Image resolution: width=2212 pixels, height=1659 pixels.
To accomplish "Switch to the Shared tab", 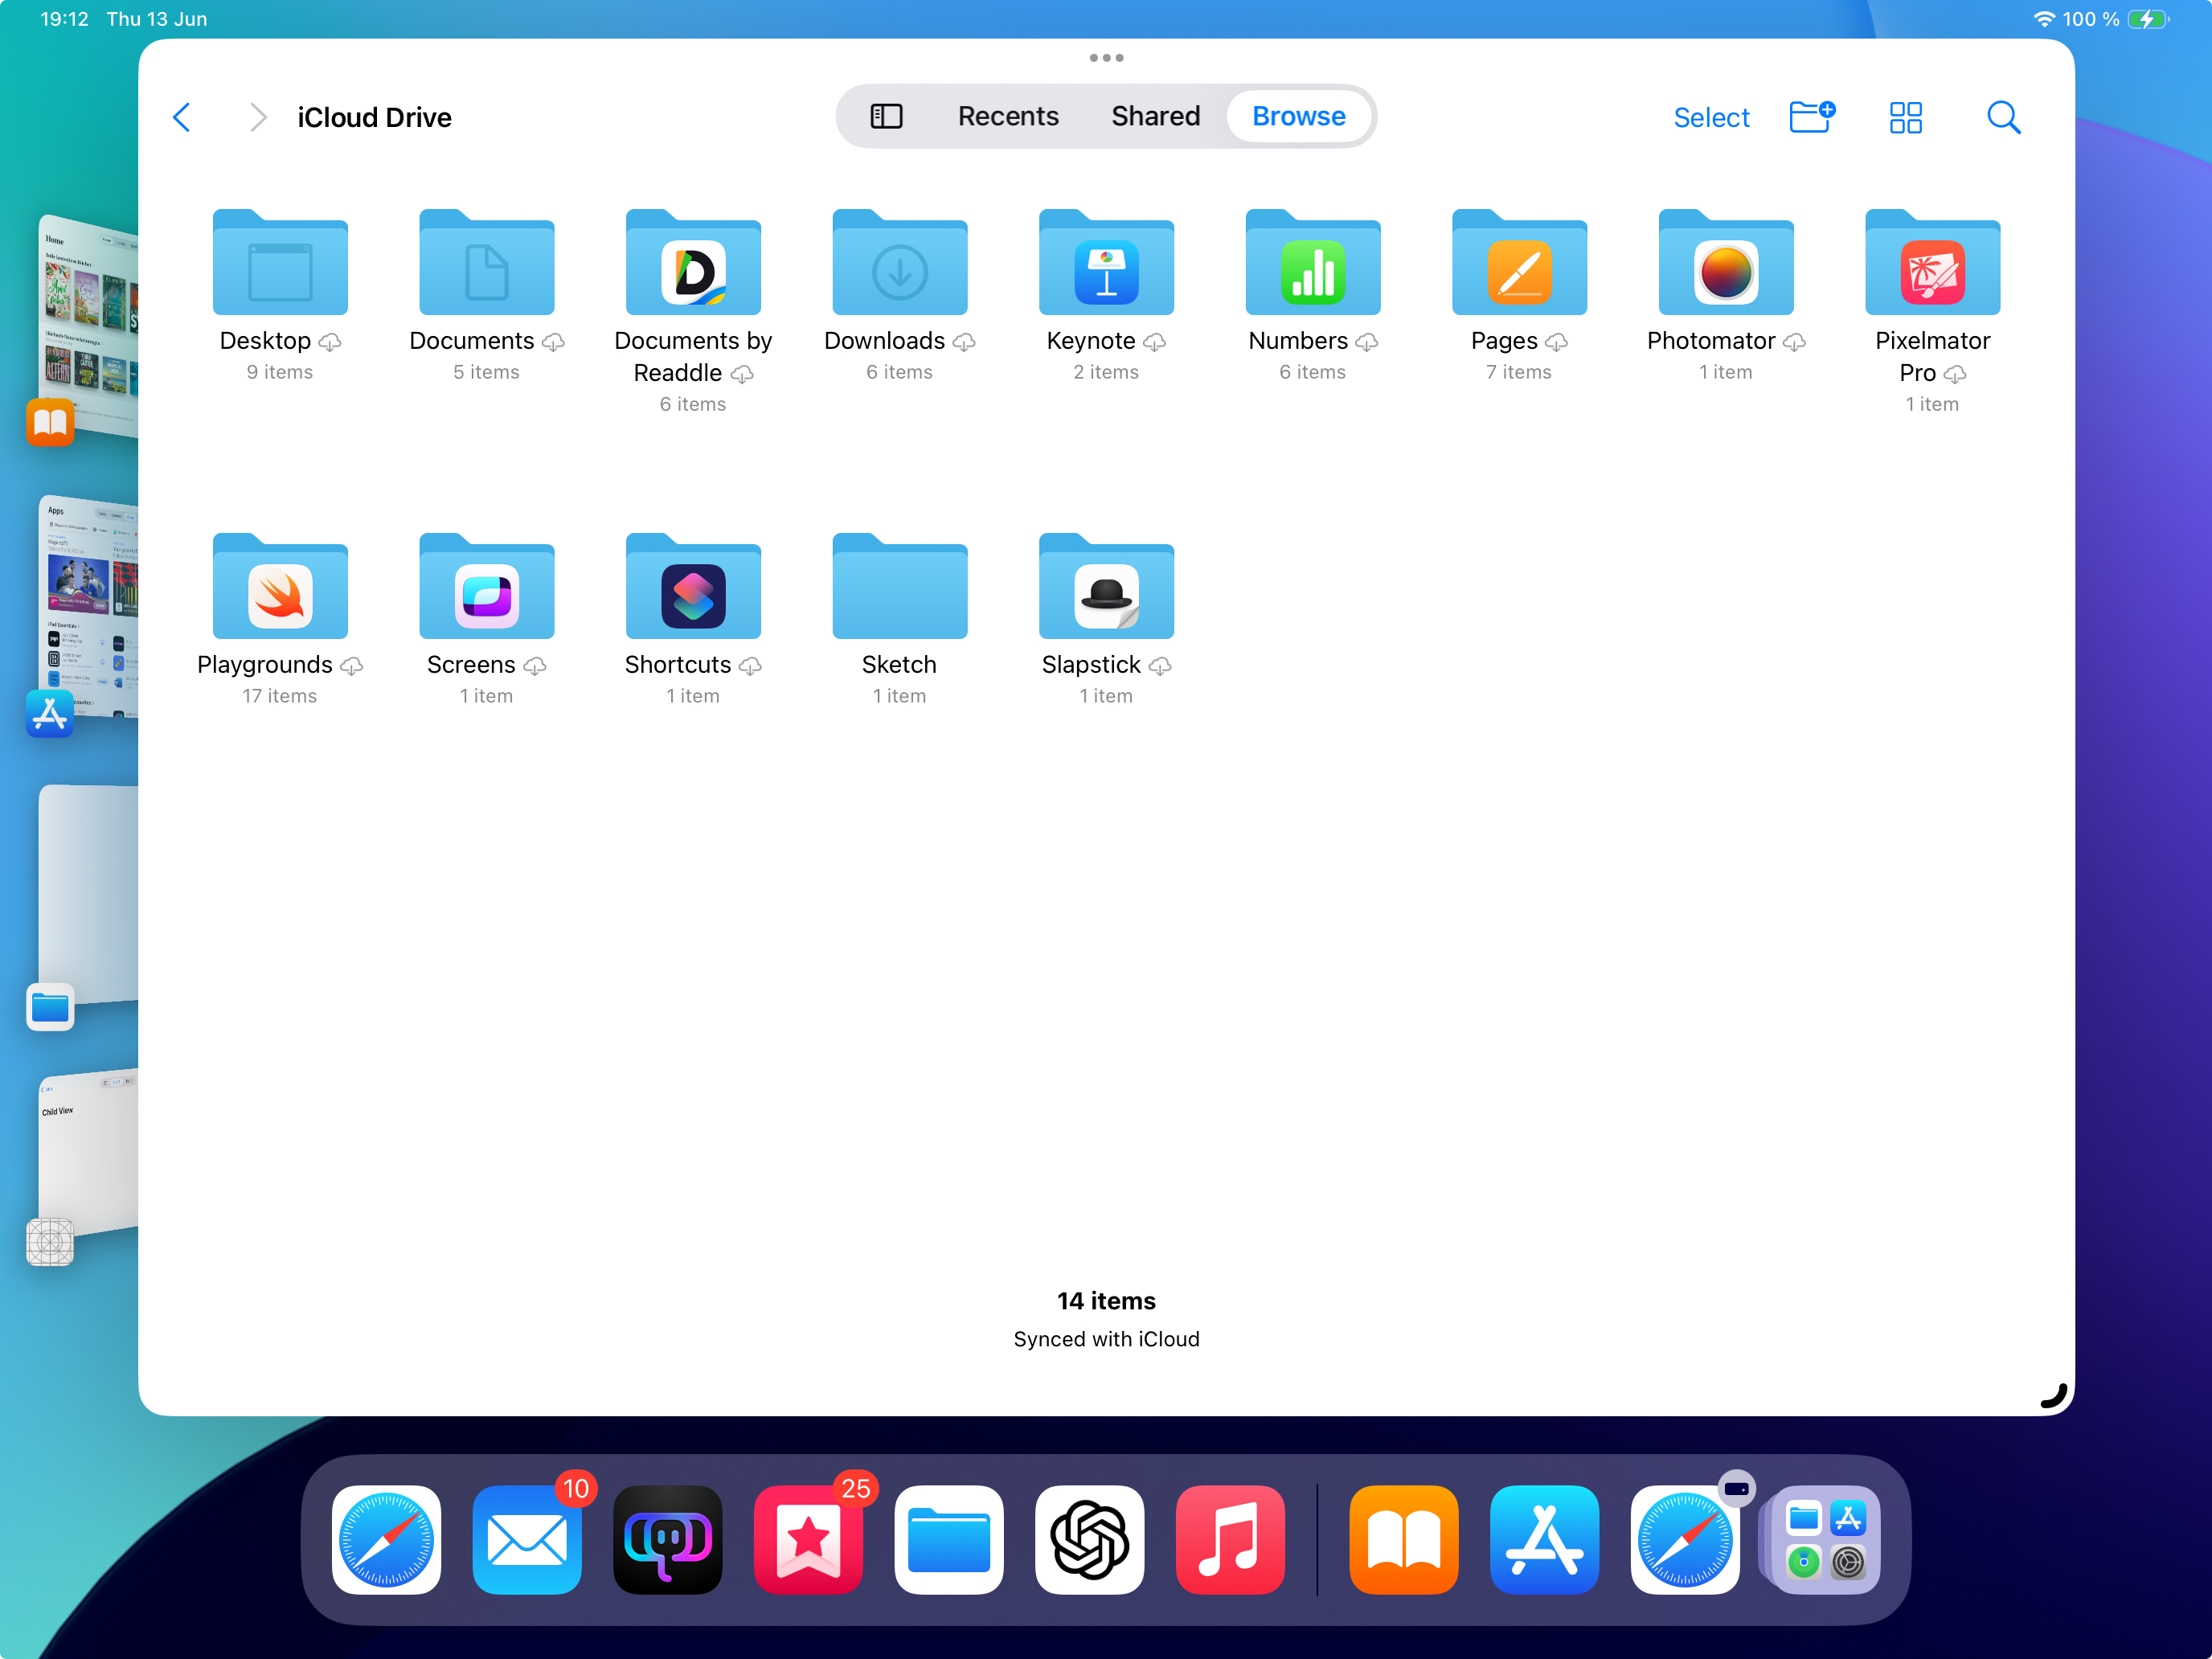I will click(x=1155, y=117).
